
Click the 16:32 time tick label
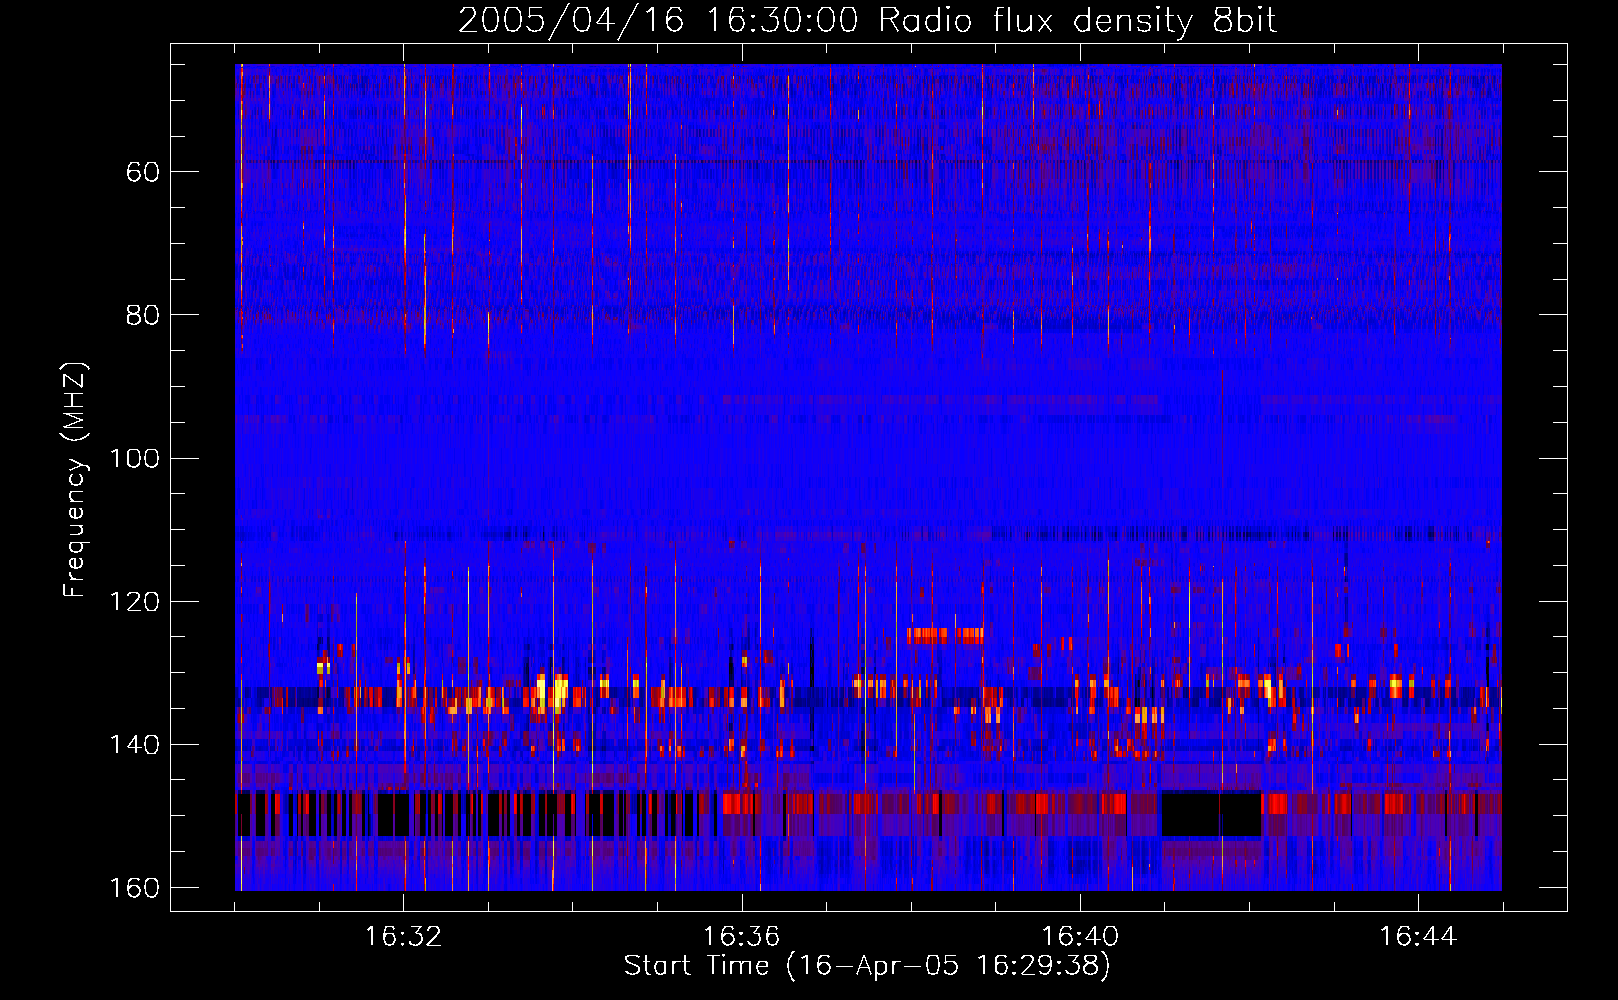tap(403, 937)
